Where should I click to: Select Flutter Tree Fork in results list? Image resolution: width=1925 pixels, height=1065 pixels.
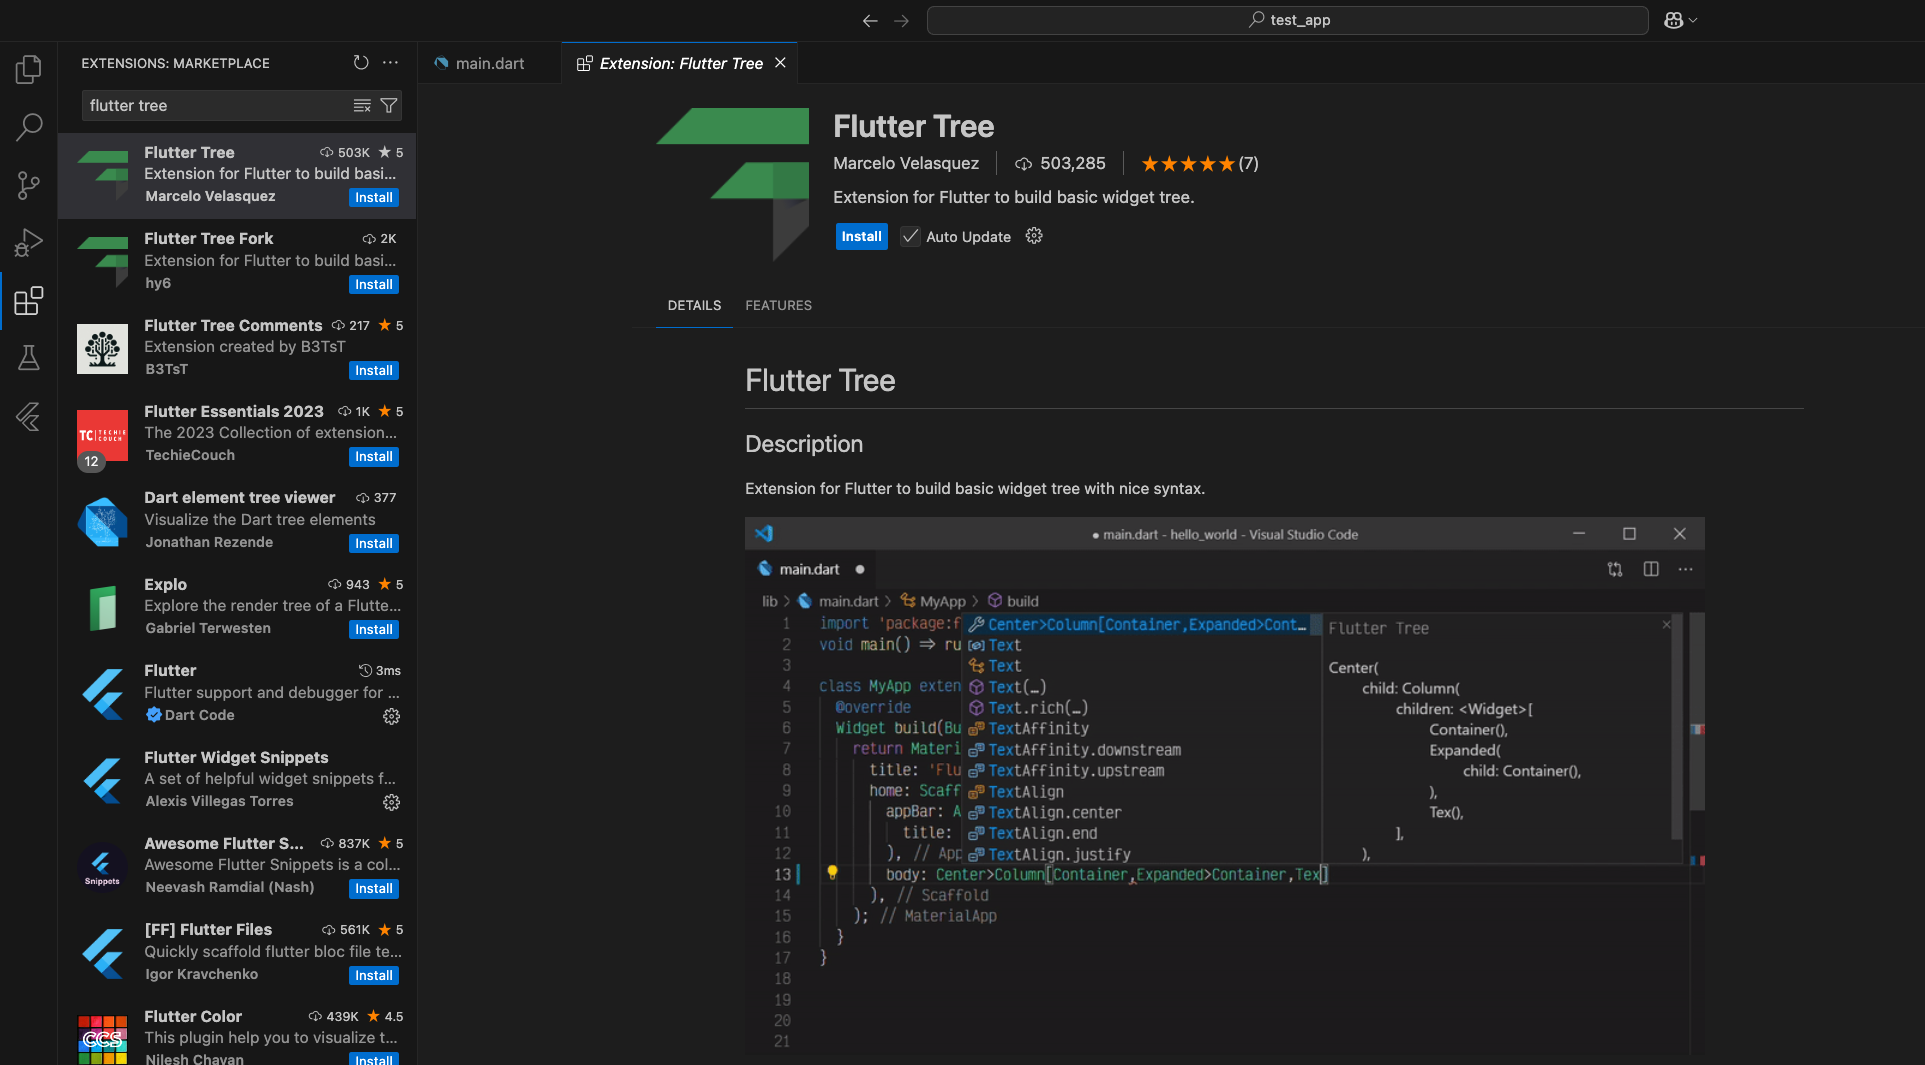237,262
